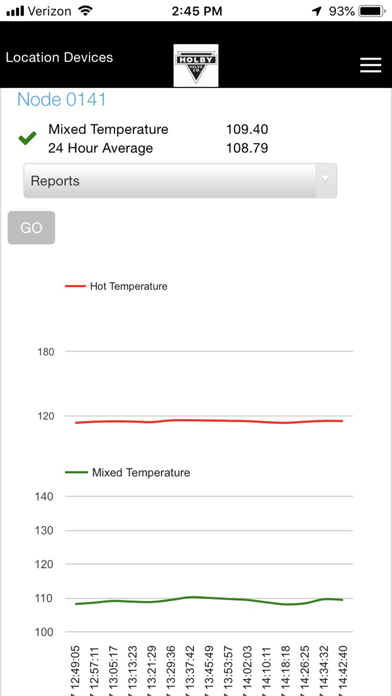Go back to Location Devices
Screen dimensions: 392x696
[x=59, y=57]
